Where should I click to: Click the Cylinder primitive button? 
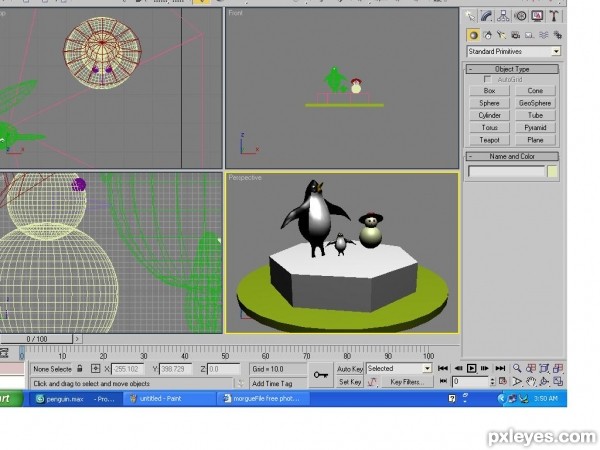(489, 116)
